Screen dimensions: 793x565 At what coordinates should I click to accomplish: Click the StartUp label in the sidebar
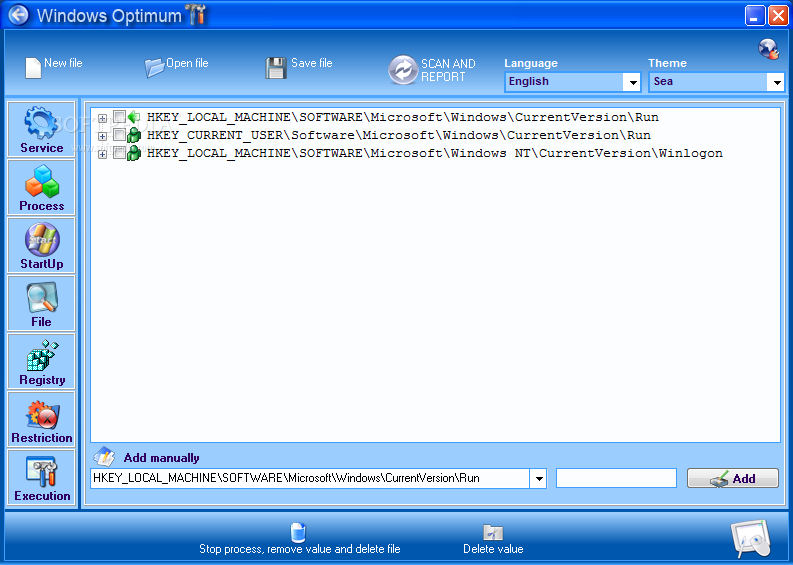tap(42, 264)
